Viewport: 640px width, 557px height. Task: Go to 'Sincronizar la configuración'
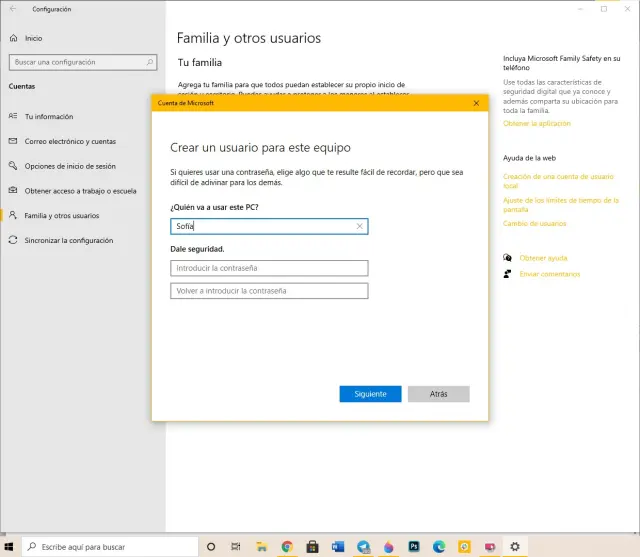[x=68, y=240]
